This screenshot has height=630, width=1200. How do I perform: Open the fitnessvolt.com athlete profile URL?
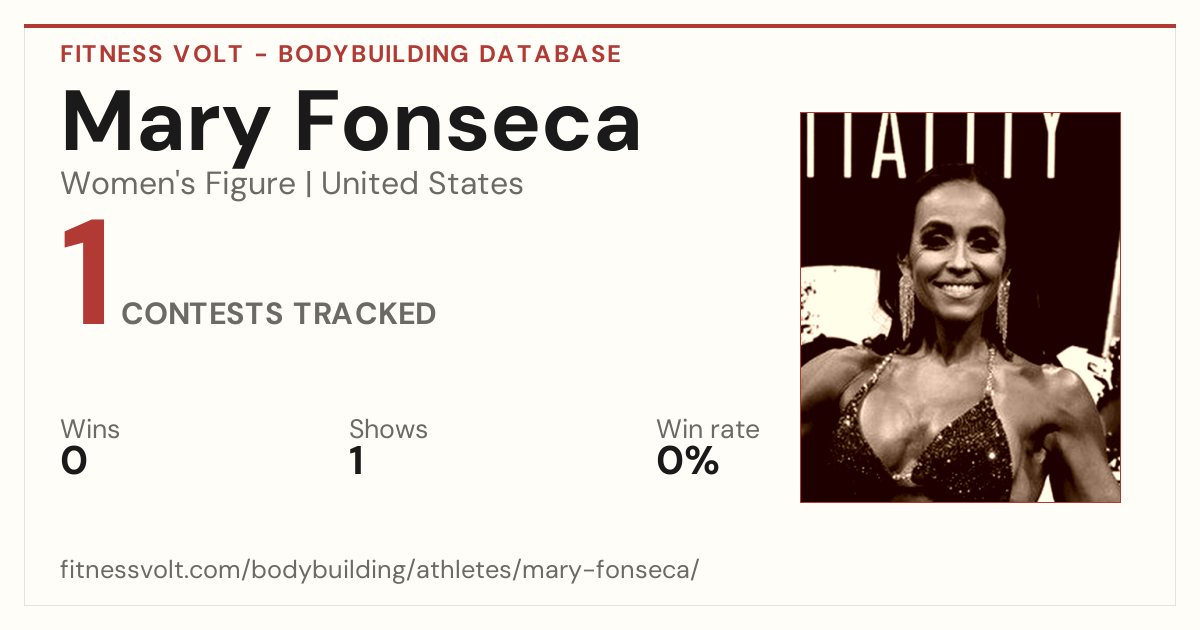coord(379,571)
